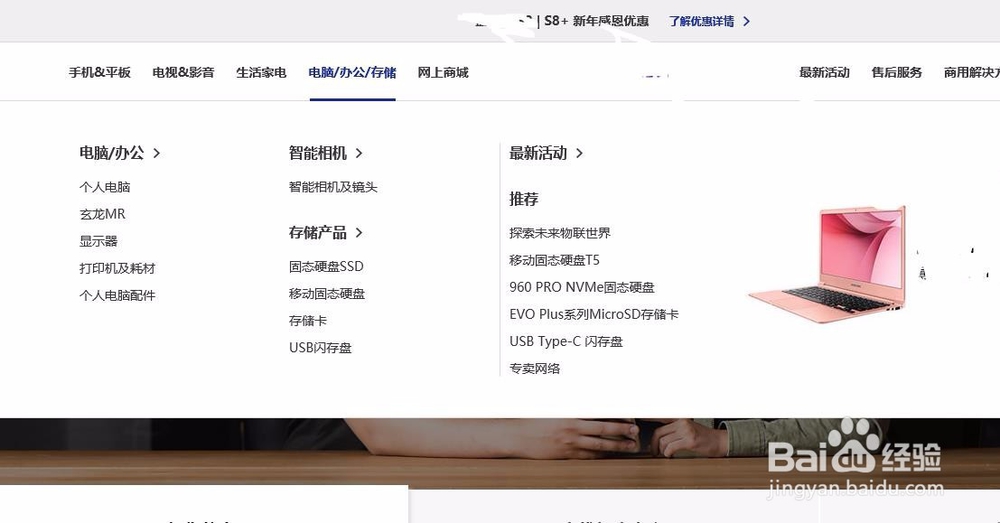Open 960 PRO NVMe固态硬盘 link

tap(582, 287)
